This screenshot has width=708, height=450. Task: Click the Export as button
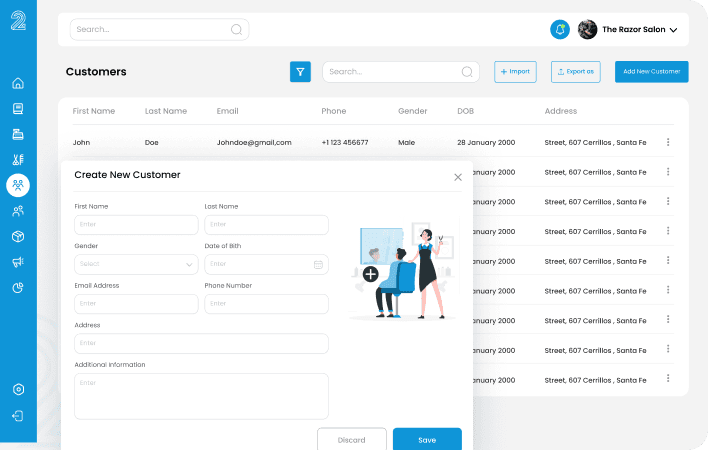coord(576,72)
